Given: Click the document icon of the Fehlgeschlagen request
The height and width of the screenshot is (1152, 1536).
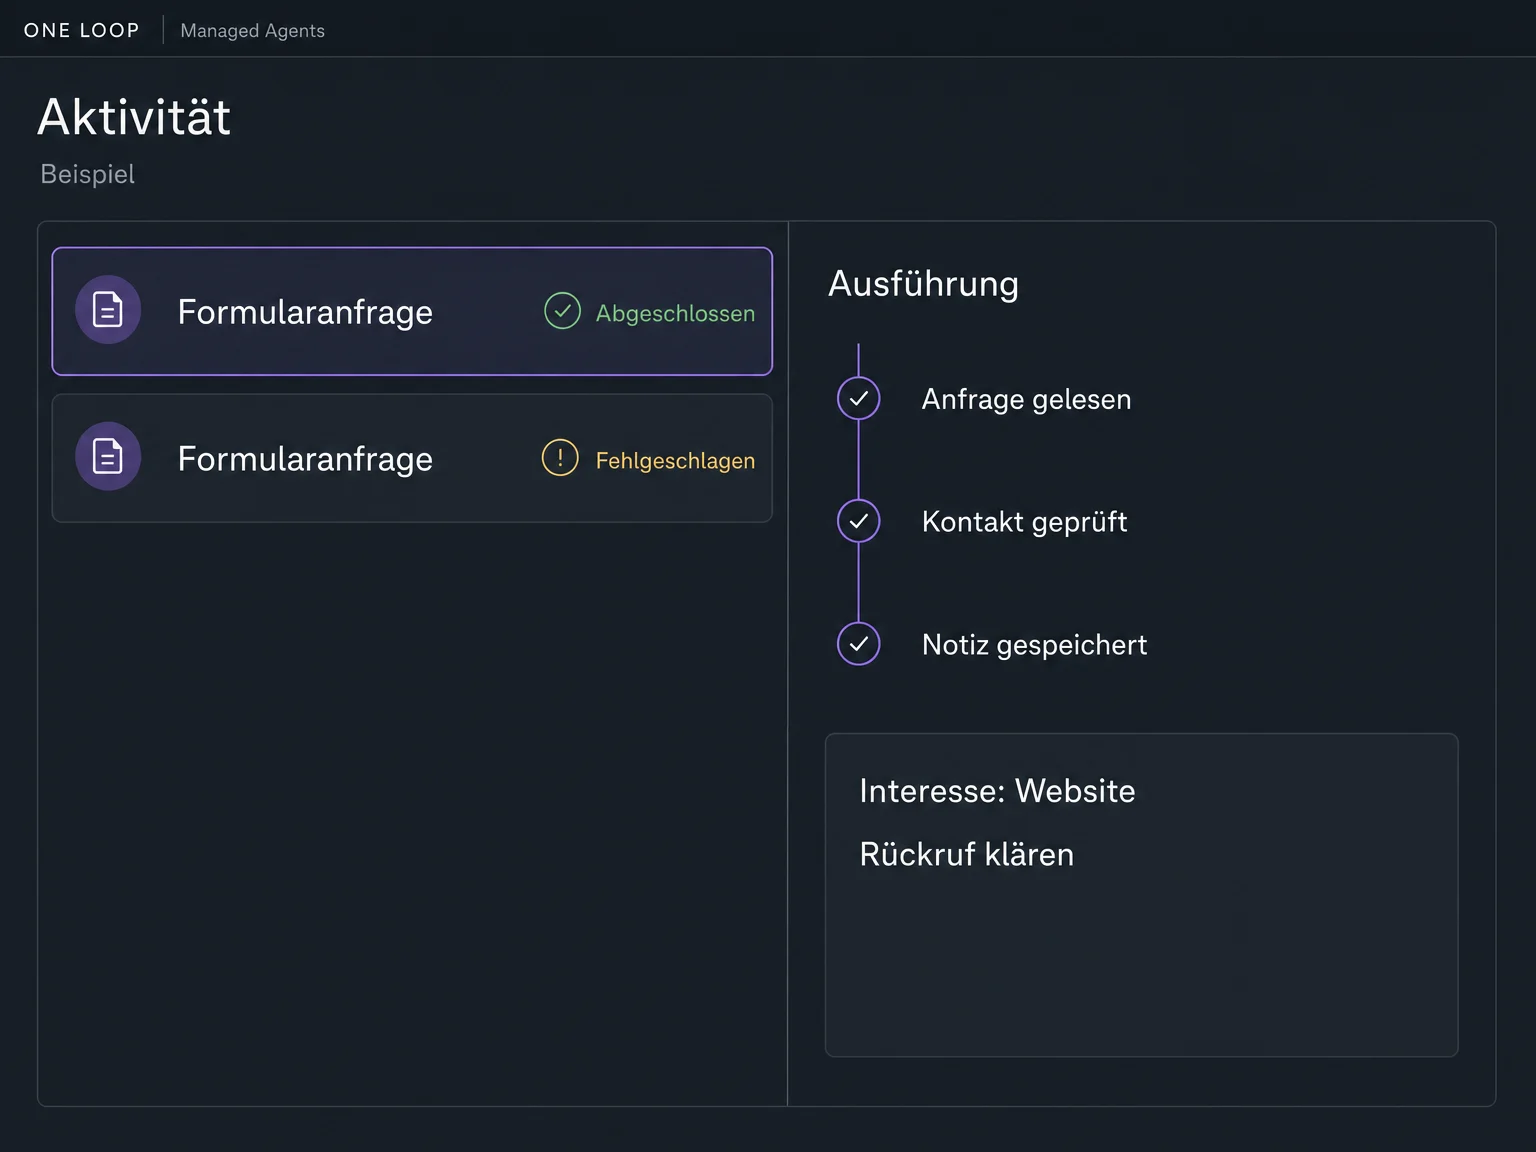Looking at the screenshot, I should 108,457.
